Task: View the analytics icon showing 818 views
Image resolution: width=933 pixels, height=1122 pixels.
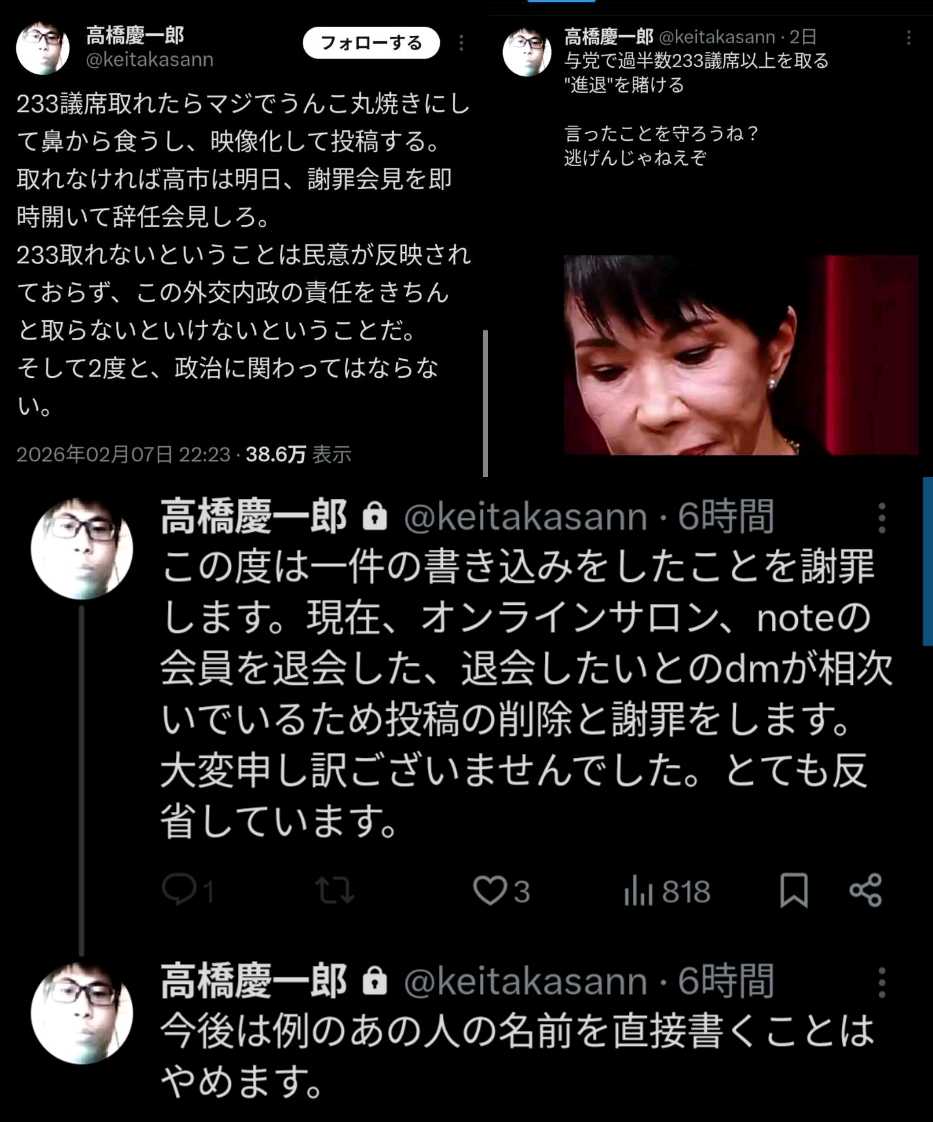Action: 667,892
